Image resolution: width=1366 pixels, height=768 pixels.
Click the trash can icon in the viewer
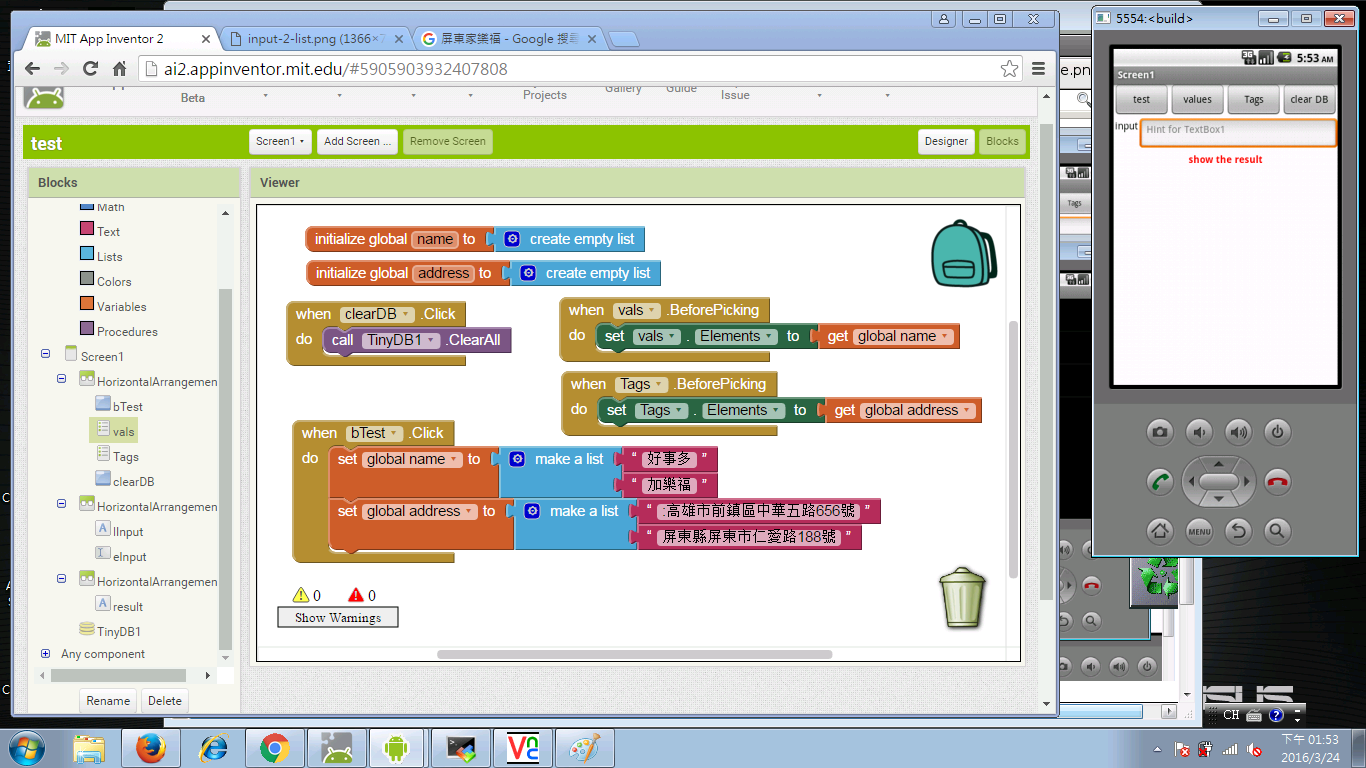962,597
